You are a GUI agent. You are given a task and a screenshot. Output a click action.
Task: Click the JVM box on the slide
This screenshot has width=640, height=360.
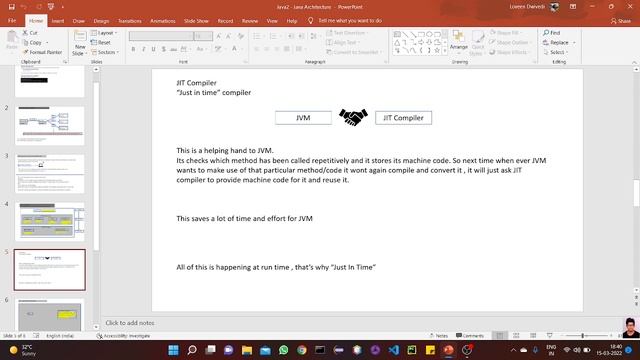(303, 118)
